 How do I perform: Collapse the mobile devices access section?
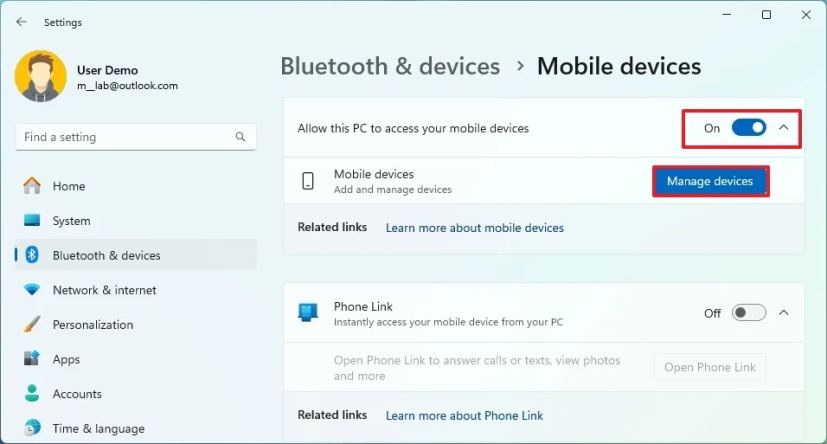784,128
